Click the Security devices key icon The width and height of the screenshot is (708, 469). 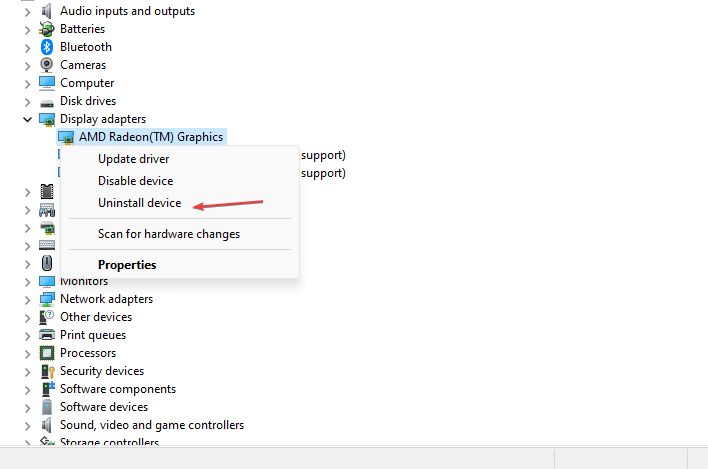(x=47, y=371)
